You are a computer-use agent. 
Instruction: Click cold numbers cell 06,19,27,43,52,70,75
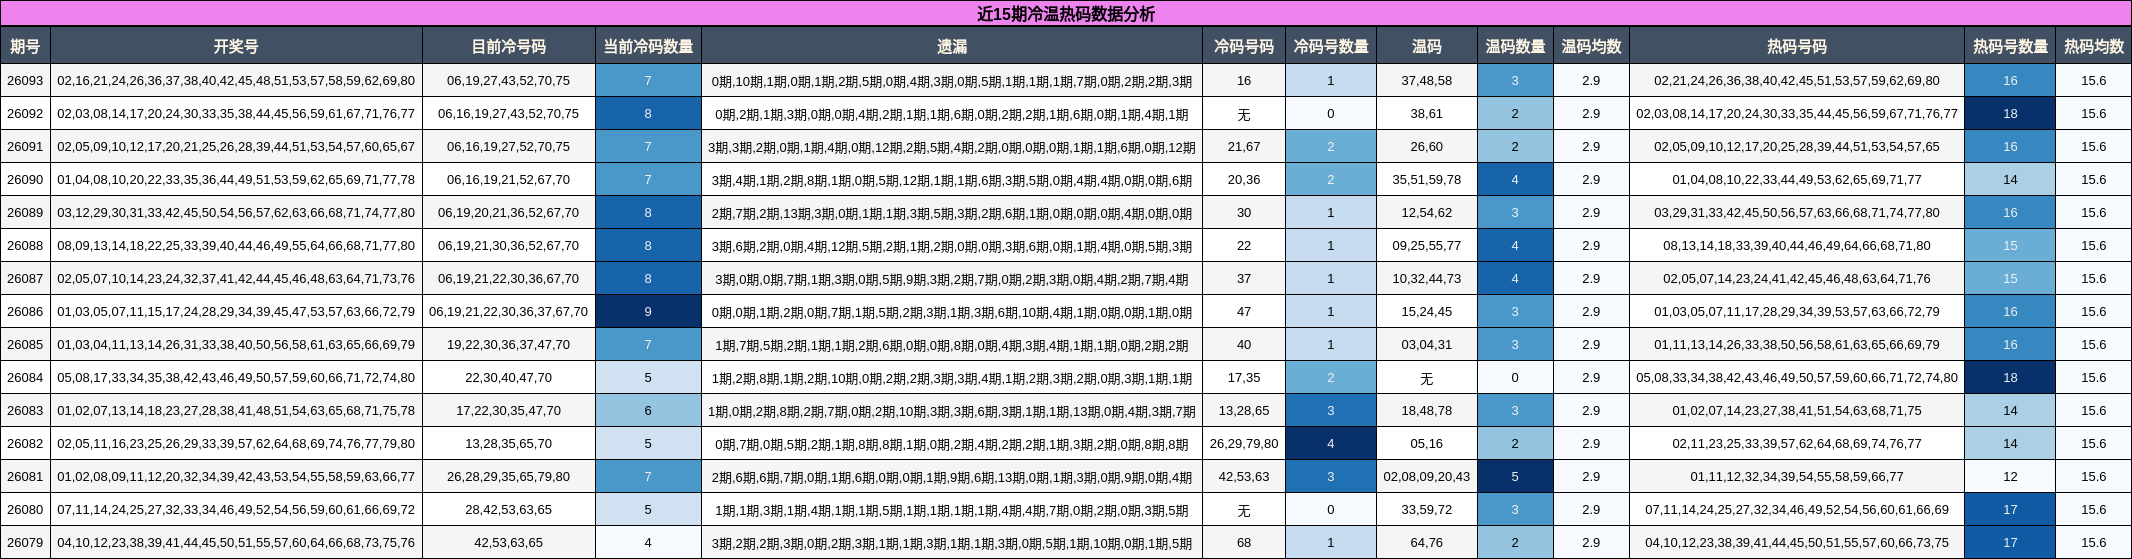(x=509, y=81)
